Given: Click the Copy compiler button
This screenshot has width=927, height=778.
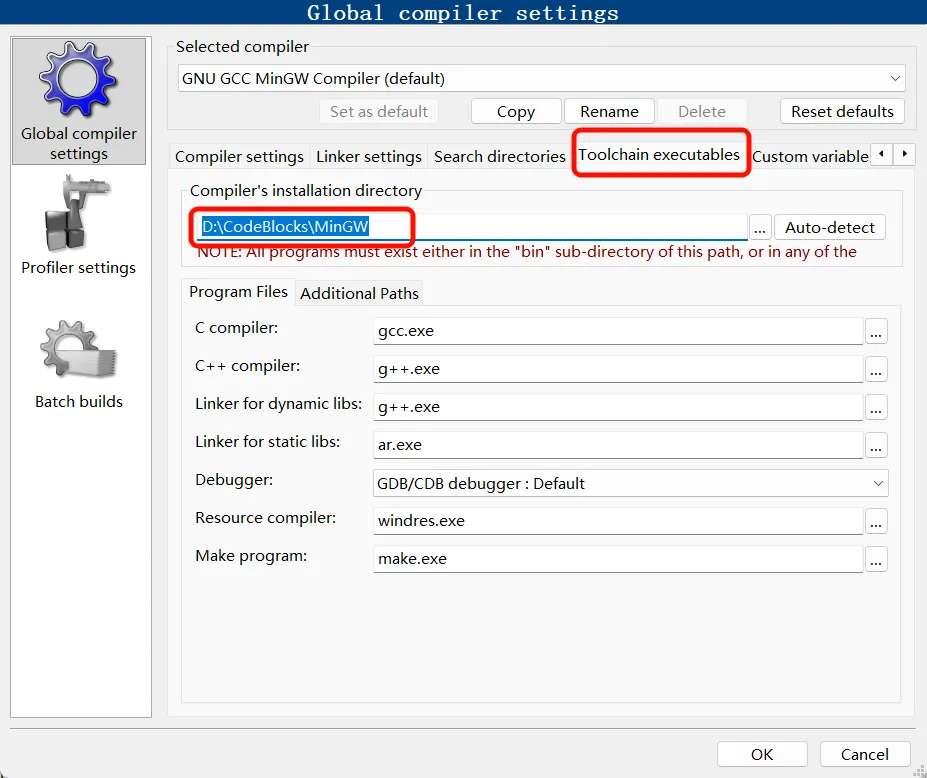Looking at the screenshot, I should (515, 111).
